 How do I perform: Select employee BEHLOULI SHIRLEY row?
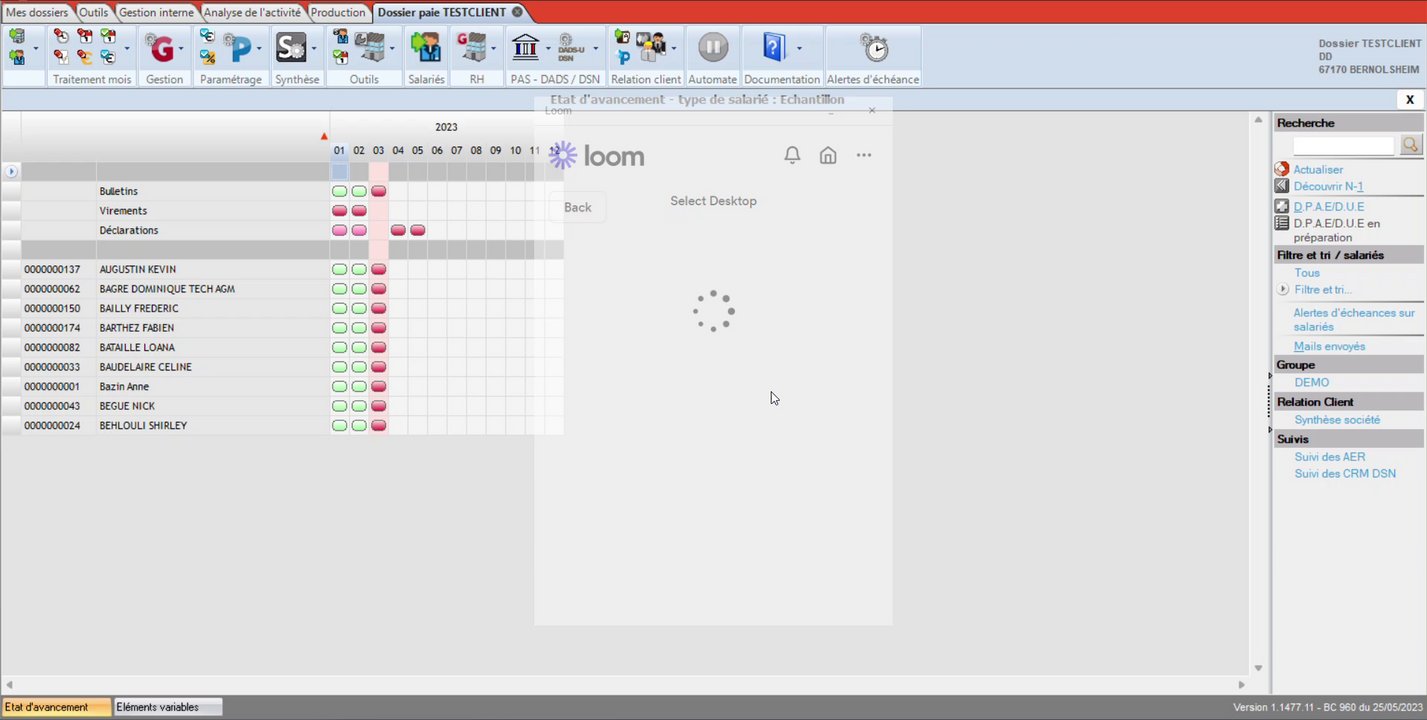282,426
